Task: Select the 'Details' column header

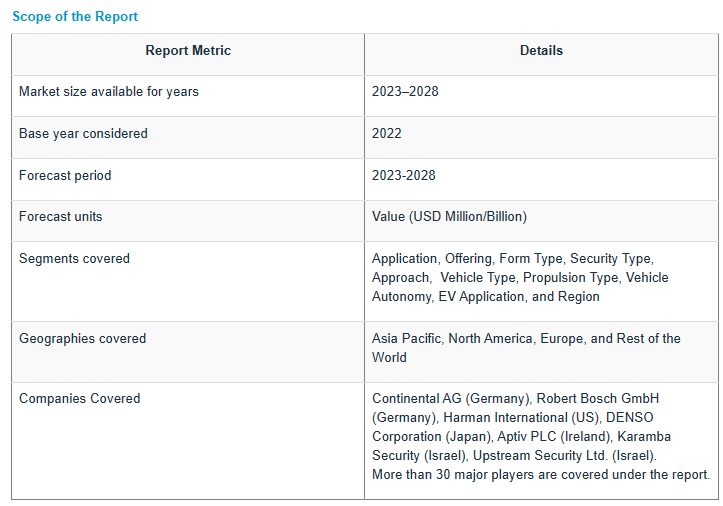Action: pyautogui.click(x=541, y=51)
